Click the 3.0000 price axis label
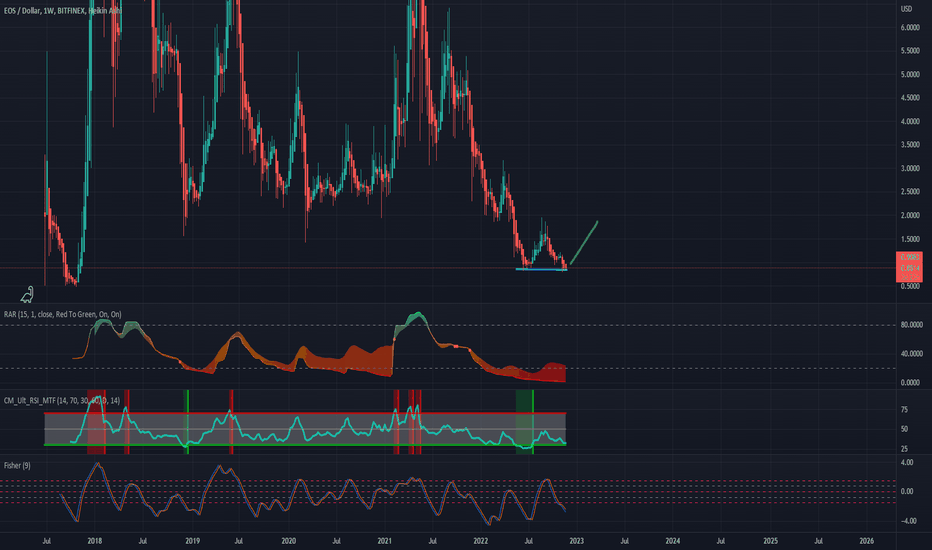The image size is (932, 550). click(910, 169)
